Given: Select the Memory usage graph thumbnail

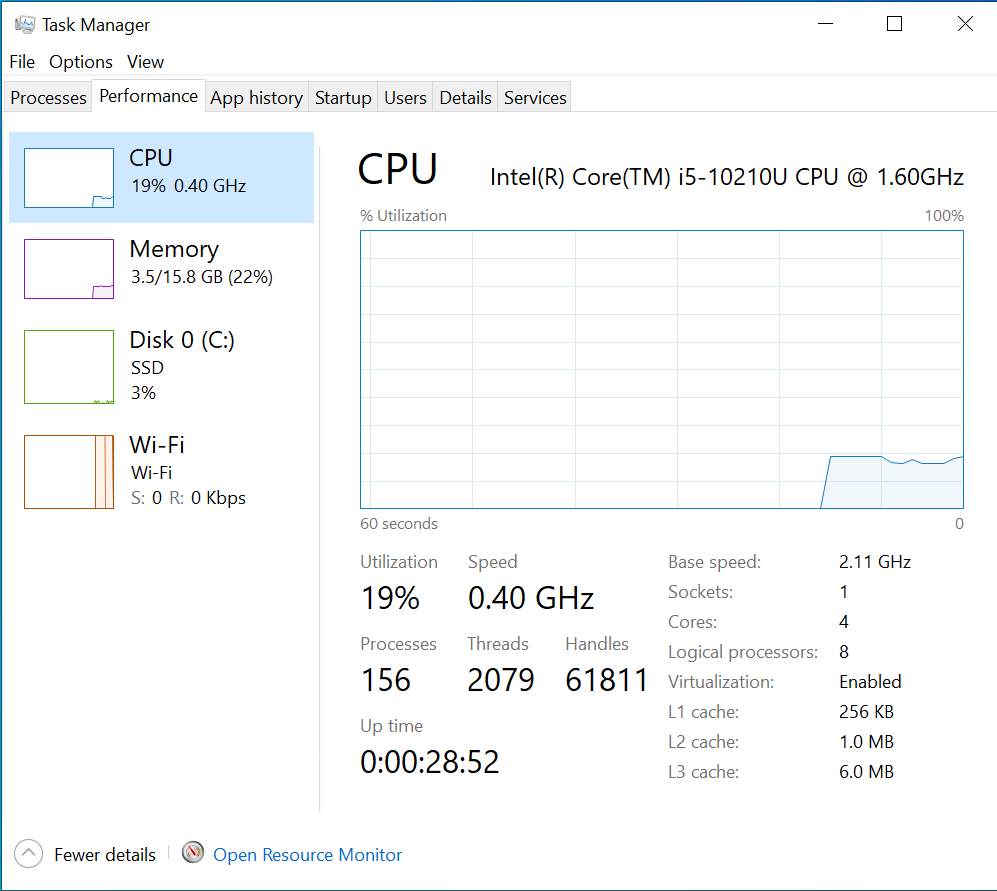Looking at the screenshot, I should coord(68,269).
